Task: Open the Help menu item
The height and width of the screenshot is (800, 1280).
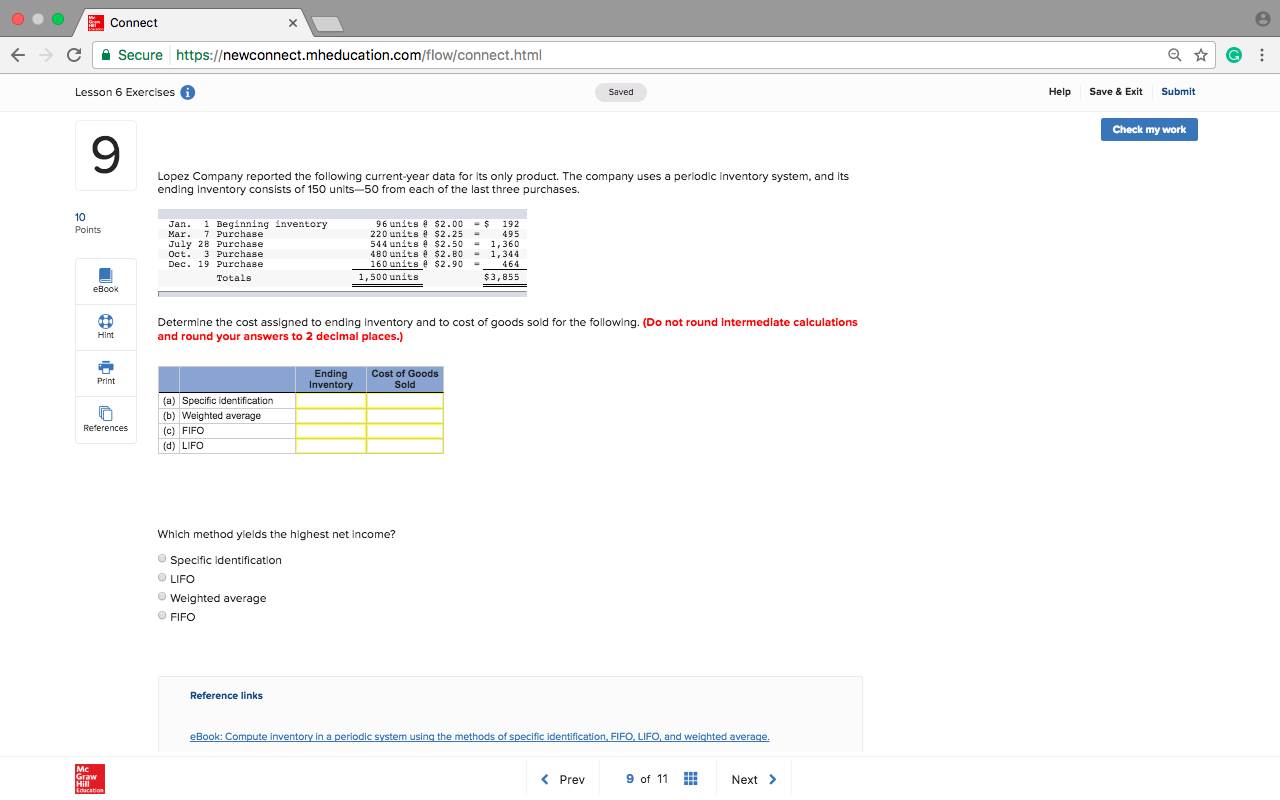Action: (x=1059, y=91)
